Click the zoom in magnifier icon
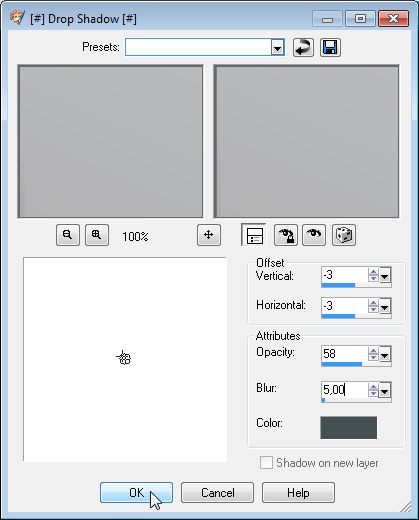The height and width of the screenshot is (520, 419). (x=97, y=235)
